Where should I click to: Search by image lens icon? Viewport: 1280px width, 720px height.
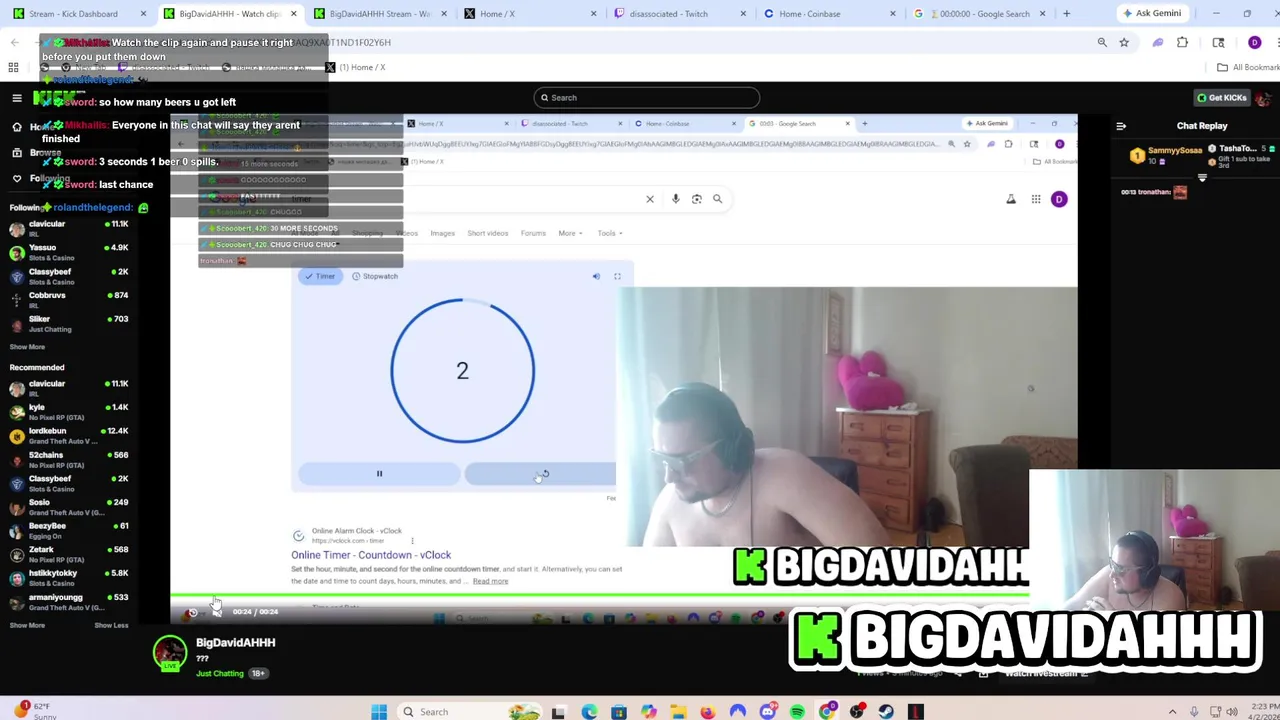coord(697,199)
